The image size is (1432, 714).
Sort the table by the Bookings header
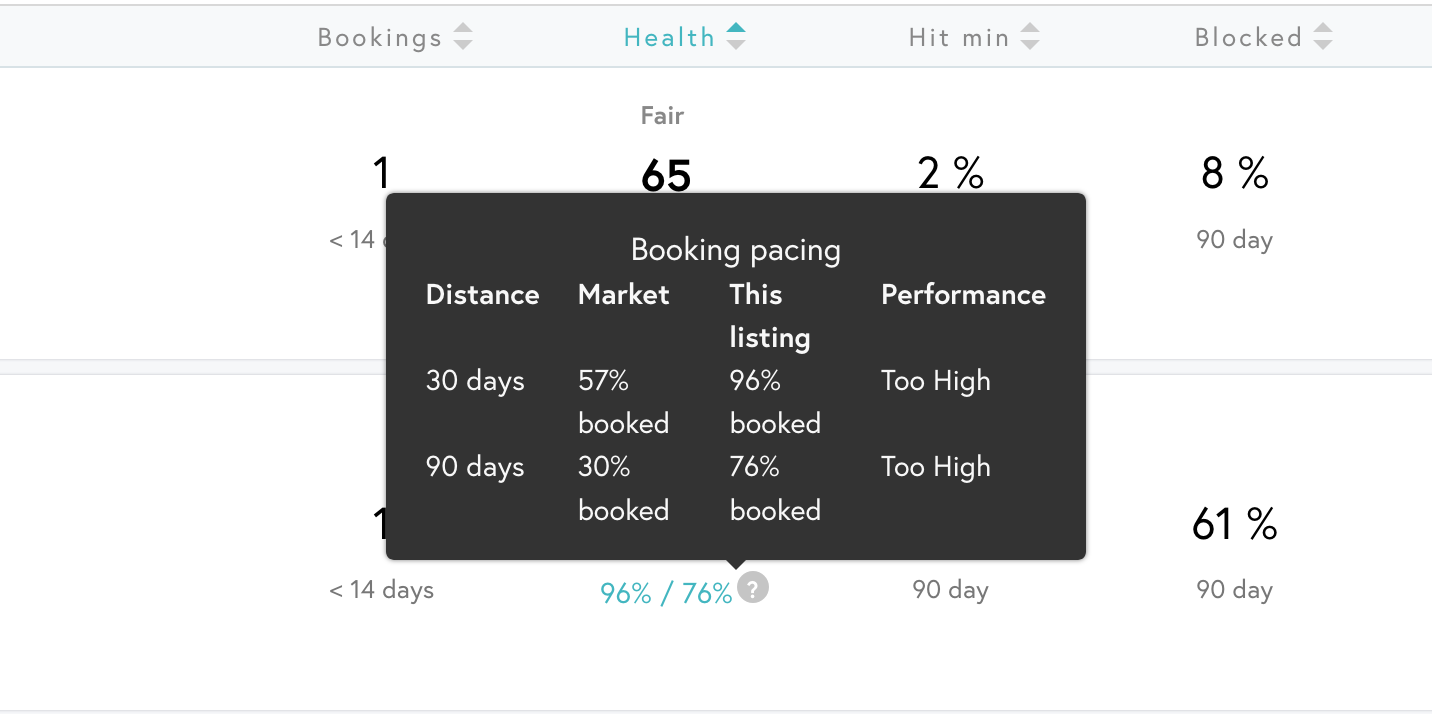[380, 38]
